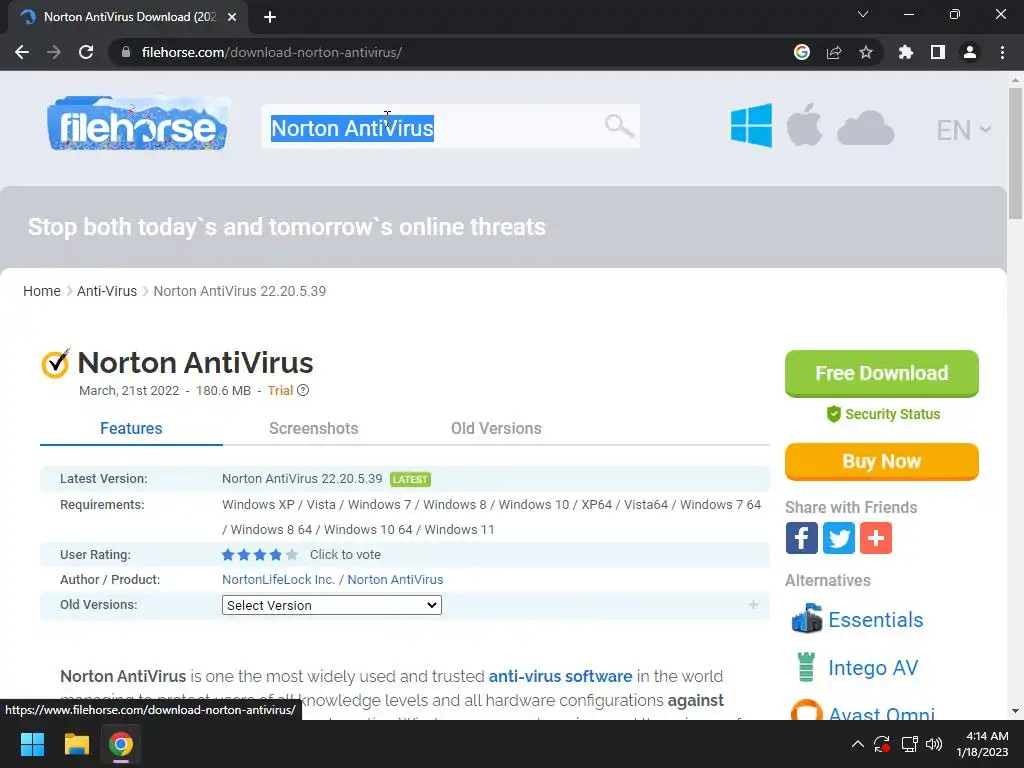Click the LATEST version badge

click(410, 479)
